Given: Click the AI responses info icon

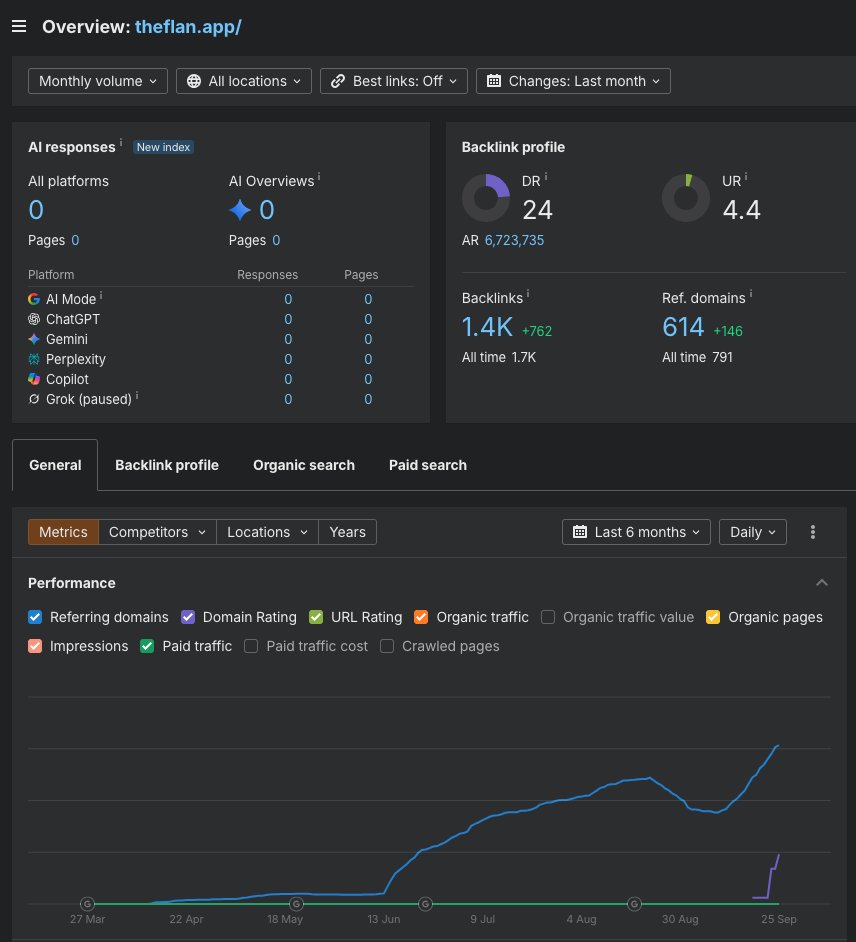Looking at the screenshot, I should click(x=121, y=142).
